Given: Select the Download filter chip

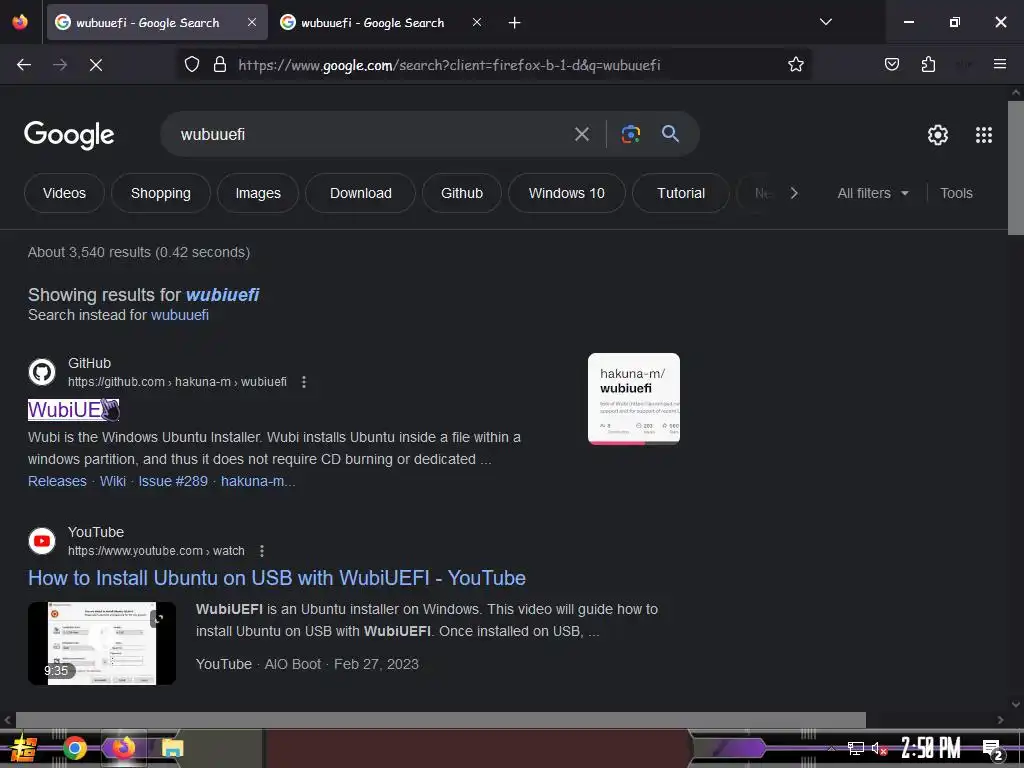Looking at the screenshot, I should (360, 193).
